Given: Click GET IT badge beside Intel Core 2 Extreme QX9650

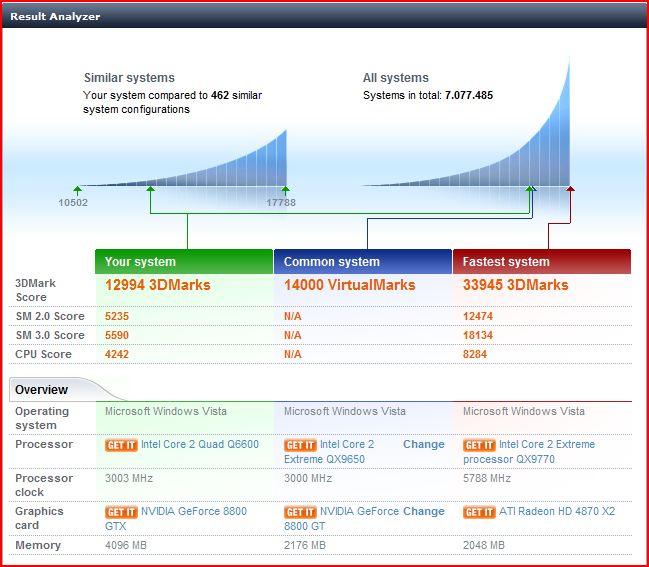Looking at the screenshot, I should (x=300, y=445).
